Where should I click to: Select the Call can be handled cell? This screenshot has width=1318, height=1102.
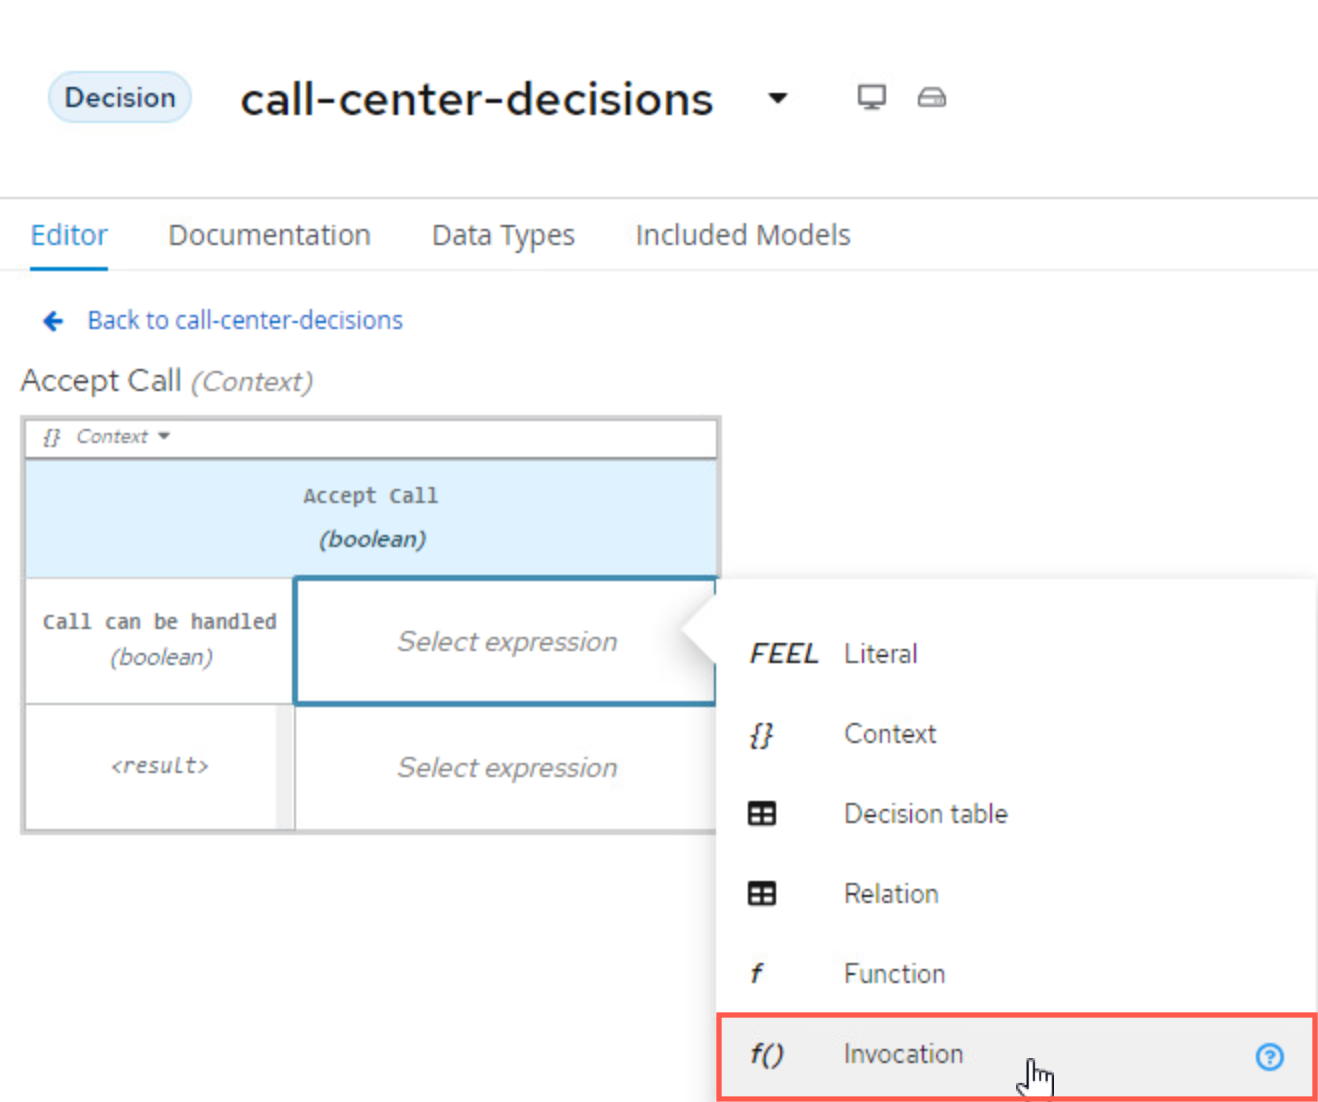[x=160, y=640]
